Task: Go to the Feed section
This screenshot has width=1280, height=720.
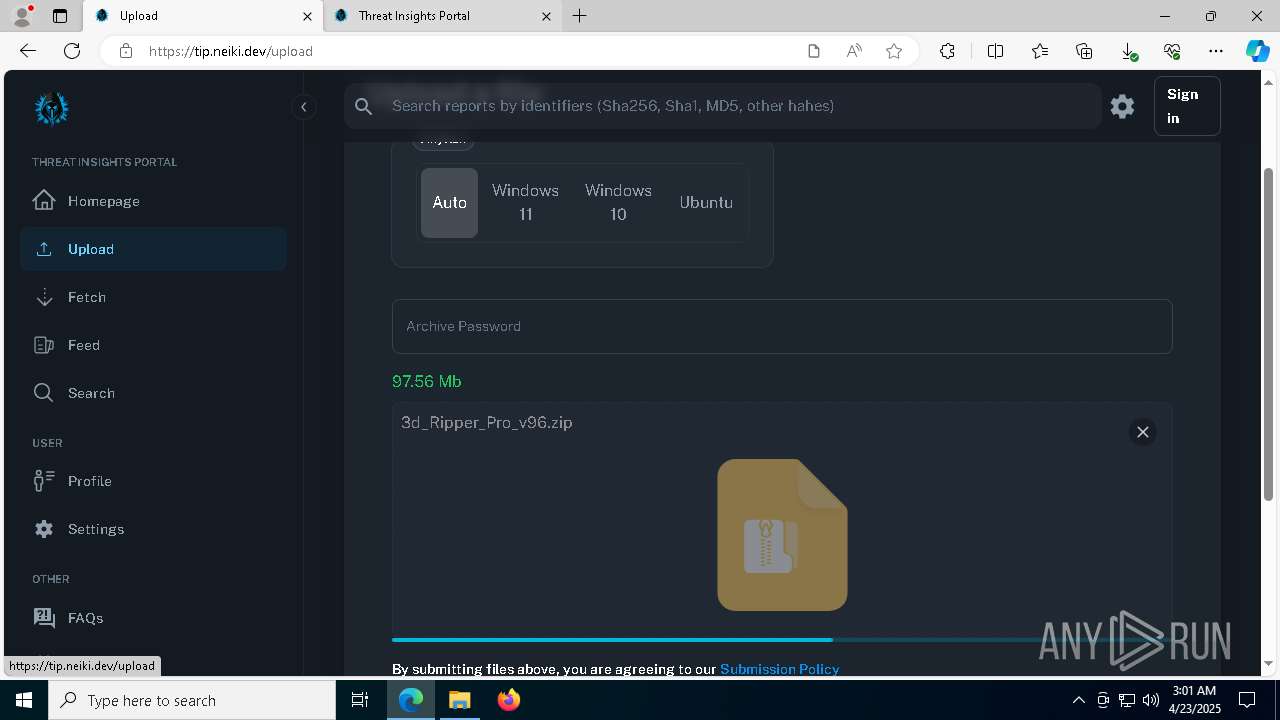Action: tap(153, 345)
